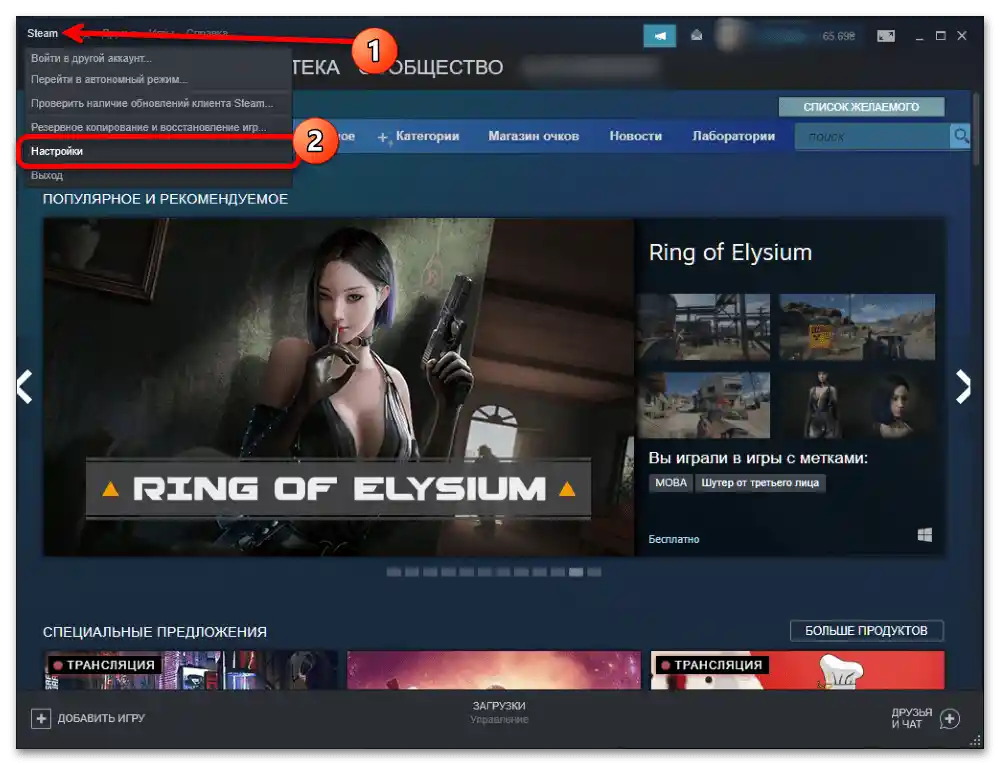This screenshot has width=1000, height=765.
Task: Click ПОПУЛЯРНОЕ И РЕКОМЕНДУЕМОЕ heading
Action: [165, 199]
